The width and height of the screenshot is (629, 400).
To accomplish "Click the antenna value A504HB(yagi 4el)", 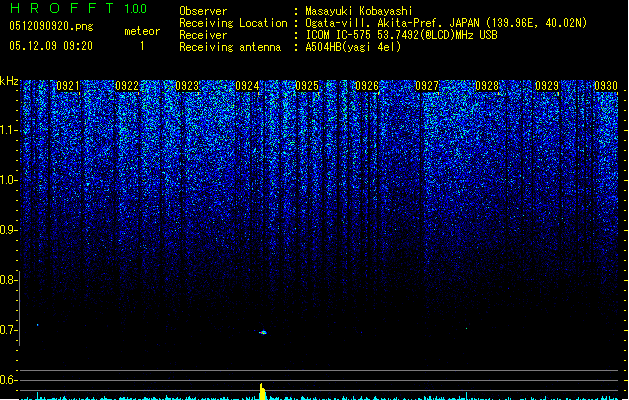I will [353, 47].
